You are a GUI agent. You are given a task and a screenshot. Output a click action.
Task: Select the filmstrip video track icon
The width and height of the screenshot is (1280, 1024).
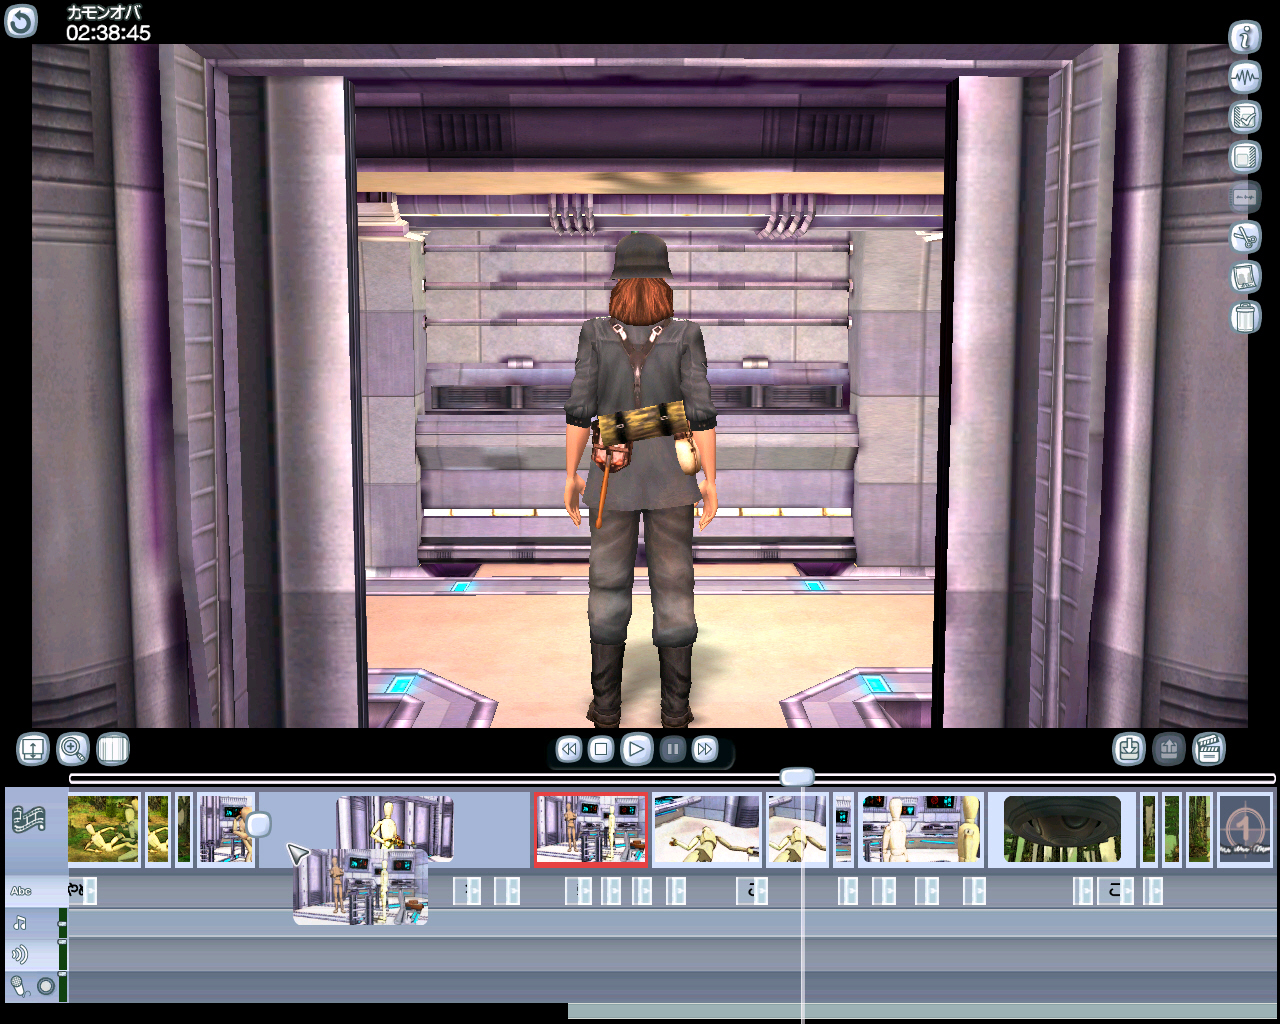[x=29, y=821]
